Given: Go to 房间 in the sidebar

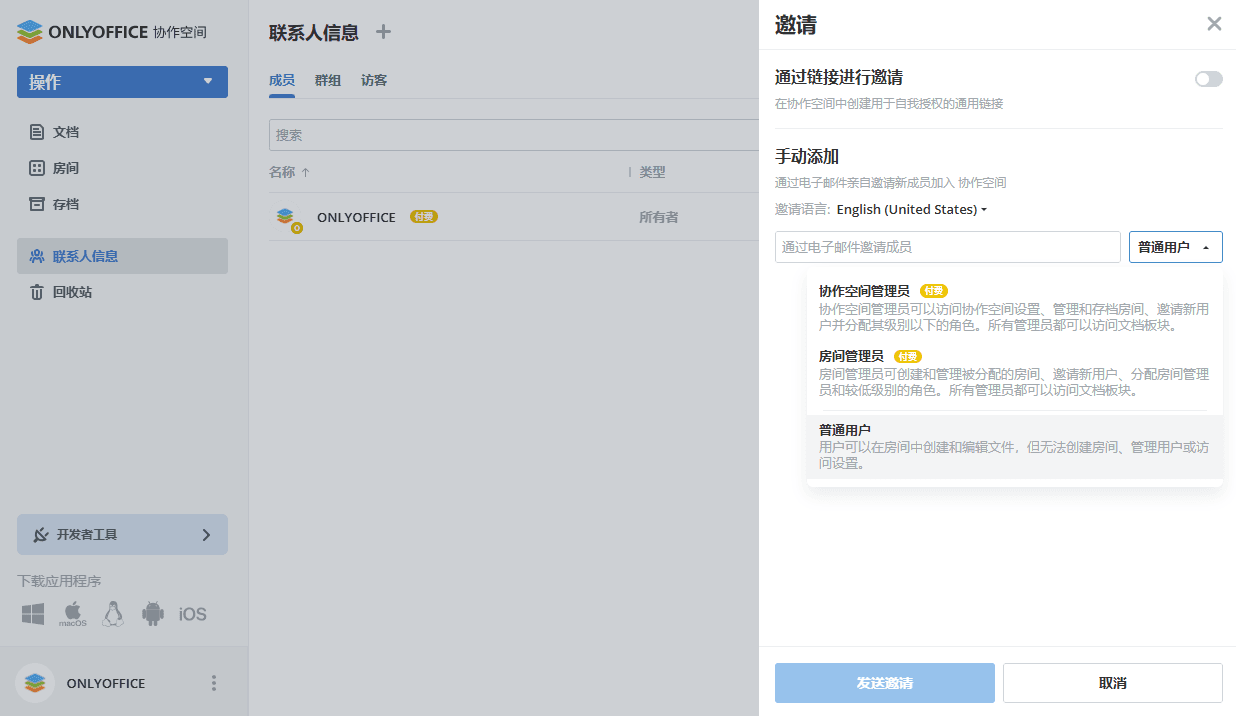Looking at the screenshot, I should point(122,168).
